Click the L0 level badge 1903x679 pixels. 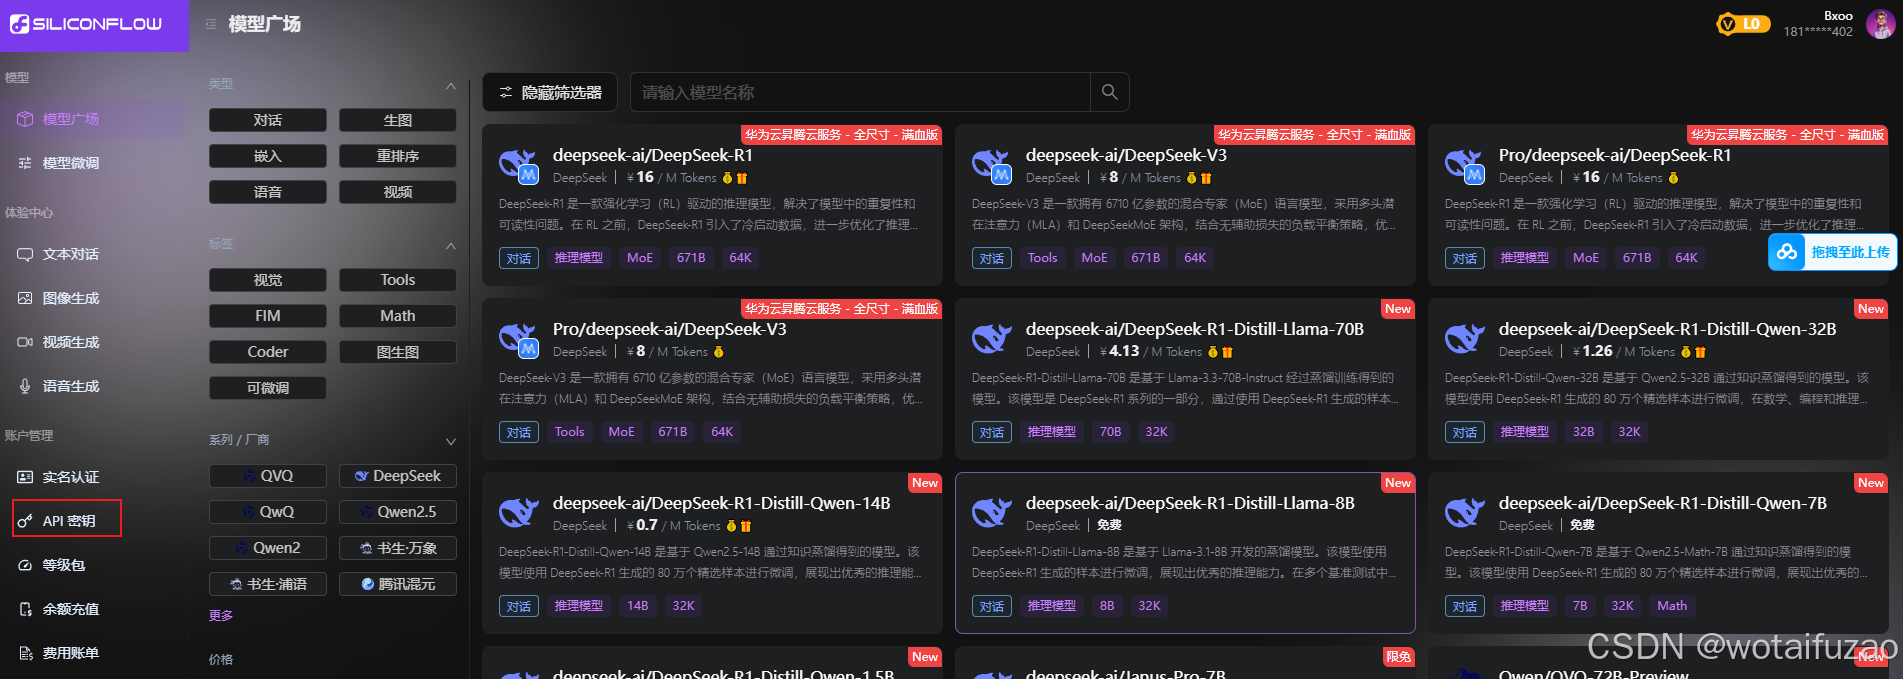(x=1743, y=24)
